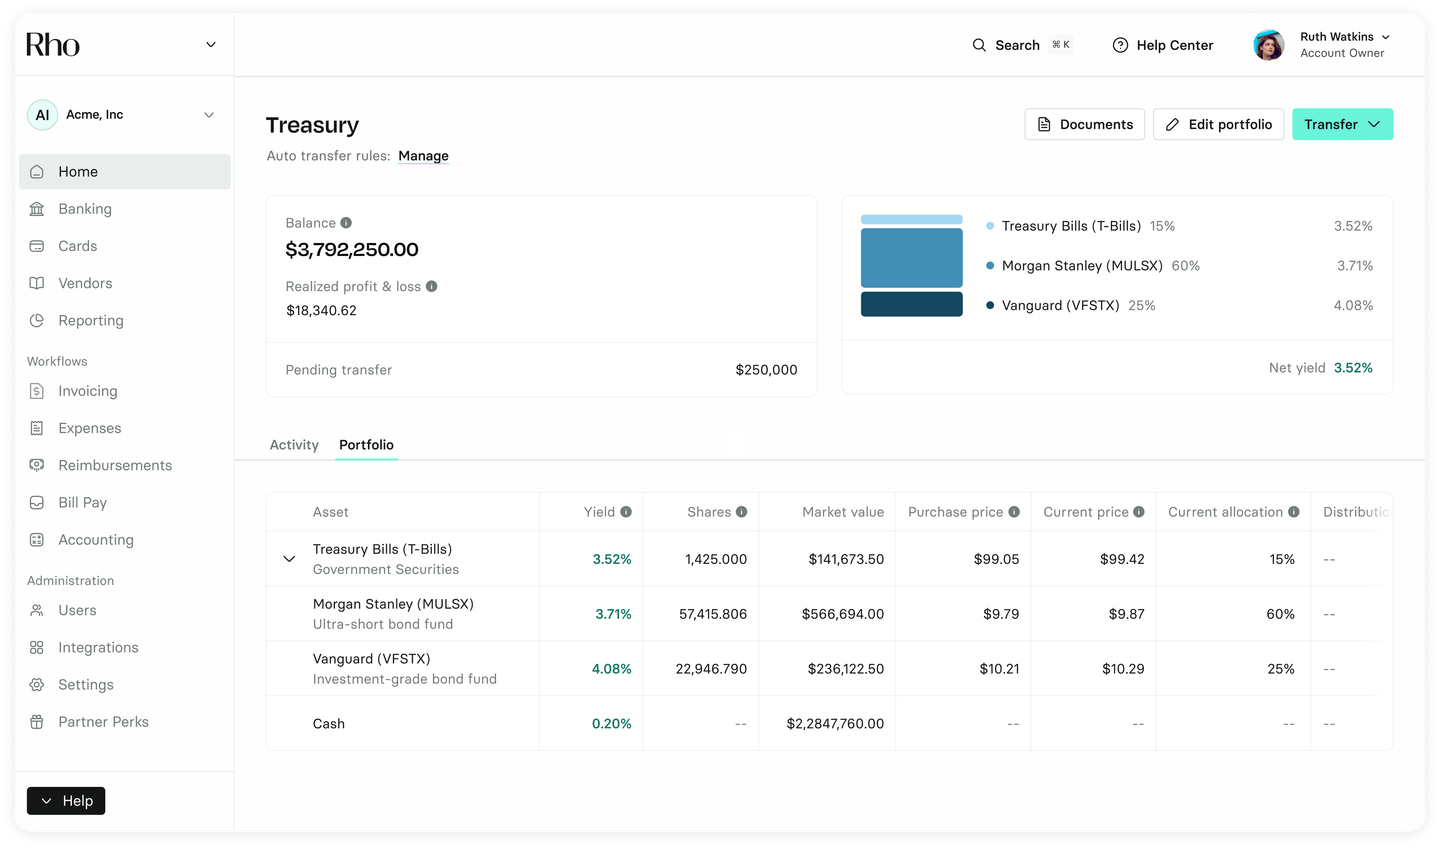The height and width of the screenshot is (848, 1440).
Task: Click the AI avatar badge for Acme, Inc
Action: (42, 115)
